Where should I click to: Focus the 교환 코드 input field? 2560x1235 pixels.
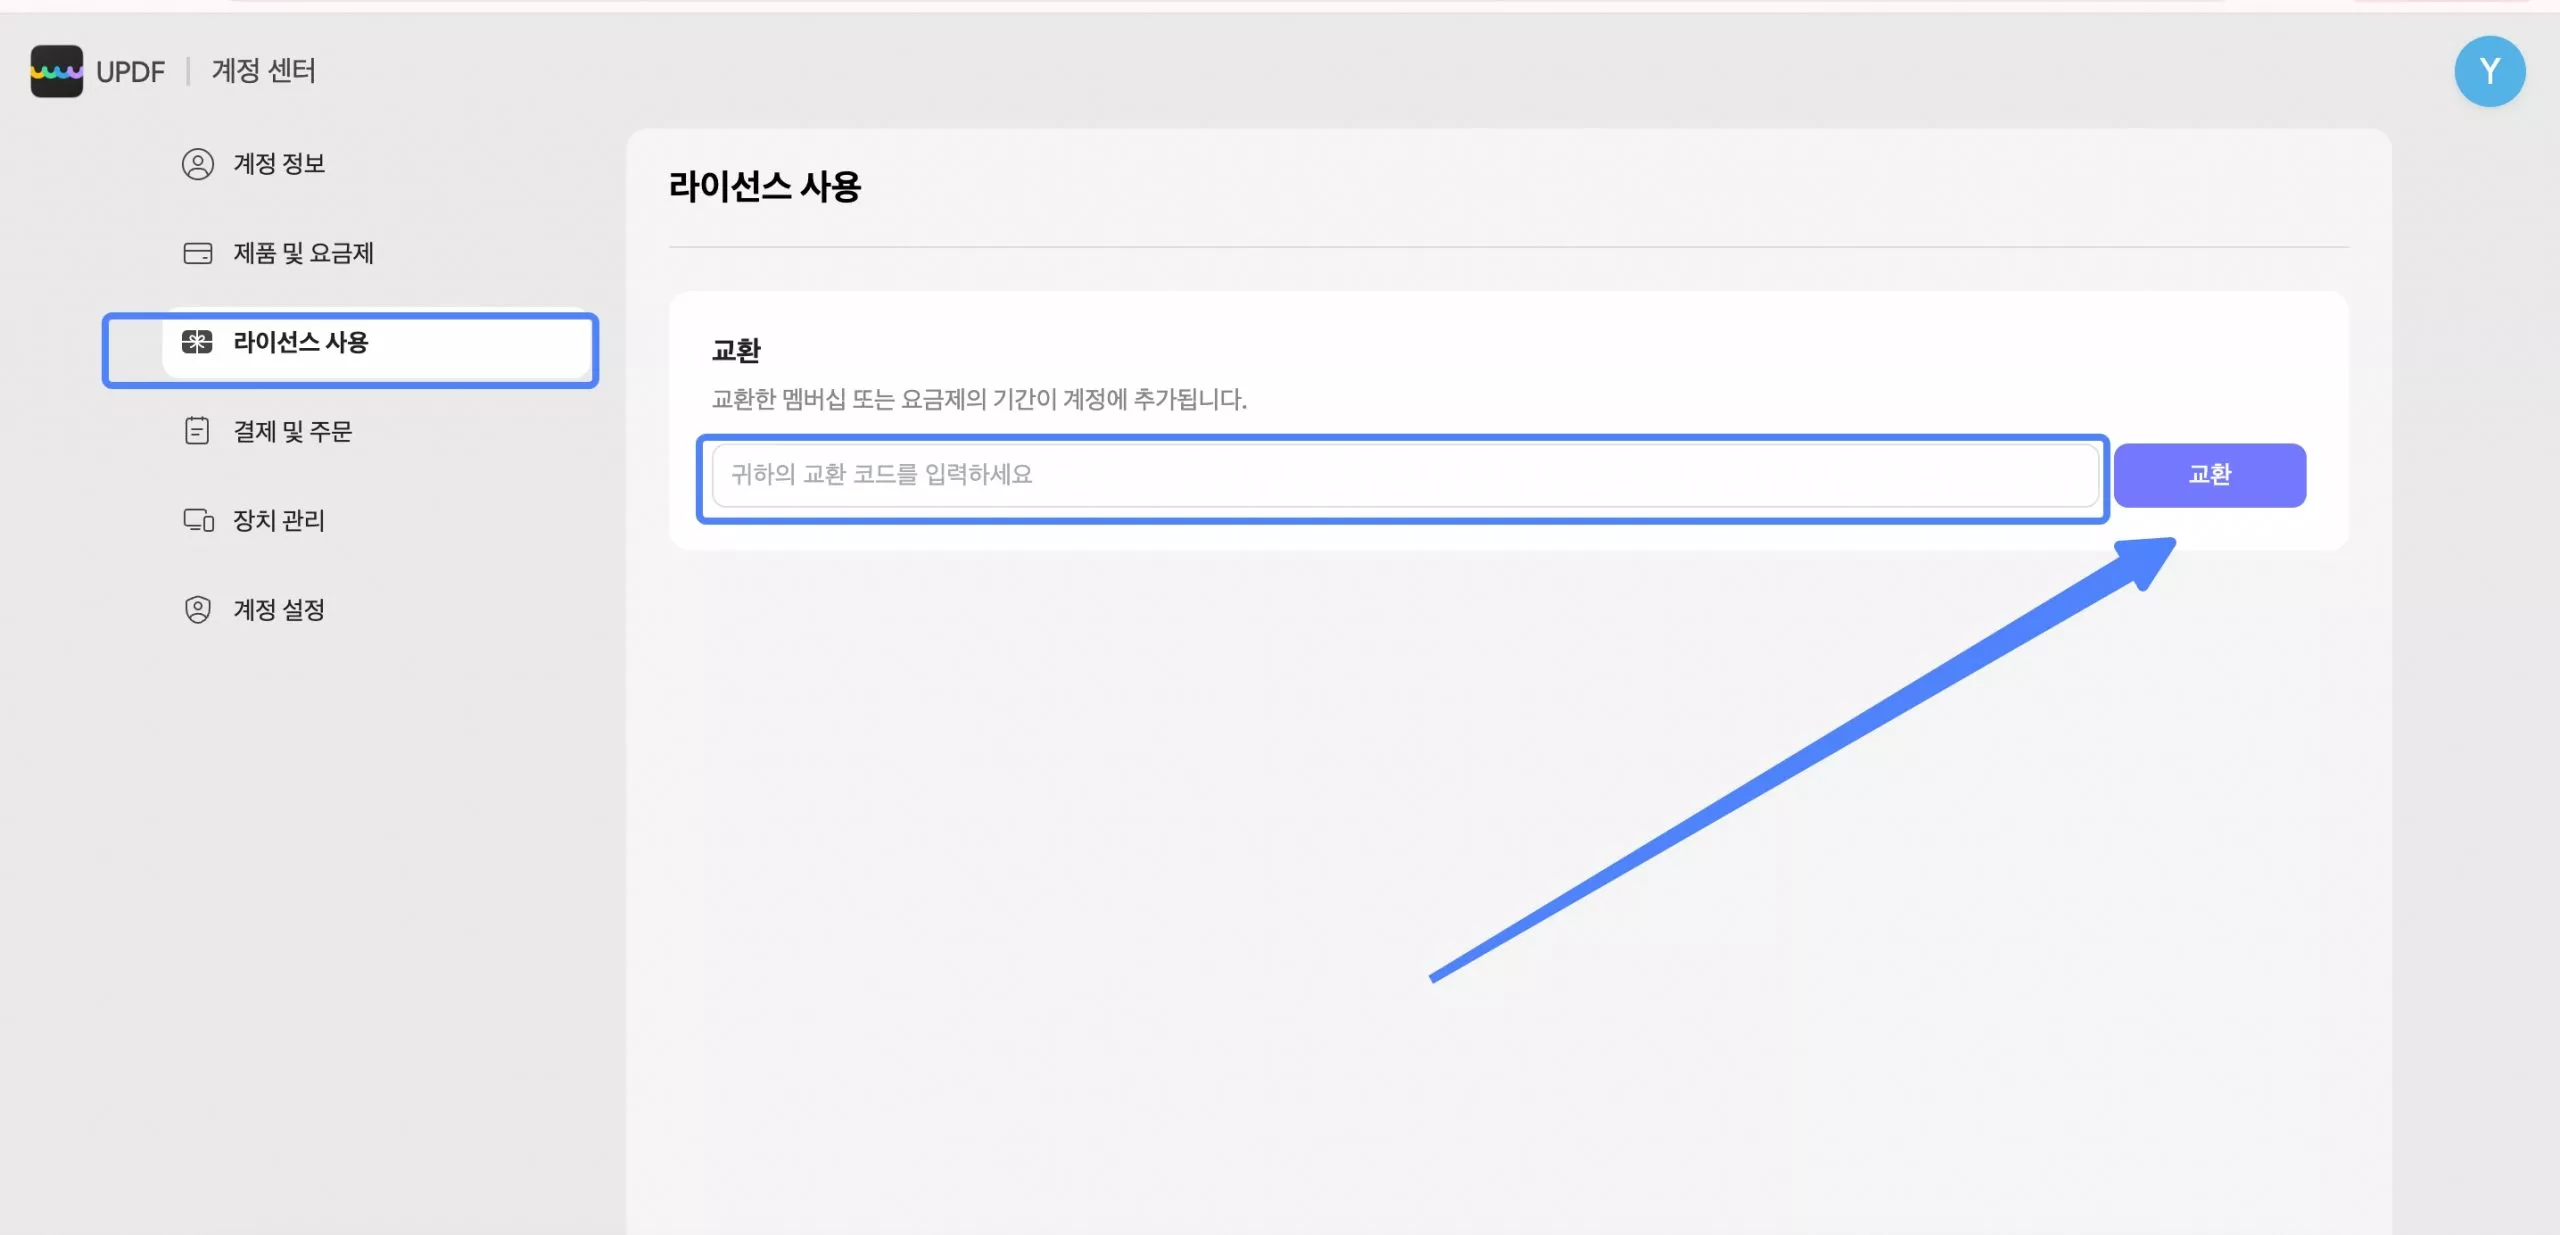(1404, 475)
